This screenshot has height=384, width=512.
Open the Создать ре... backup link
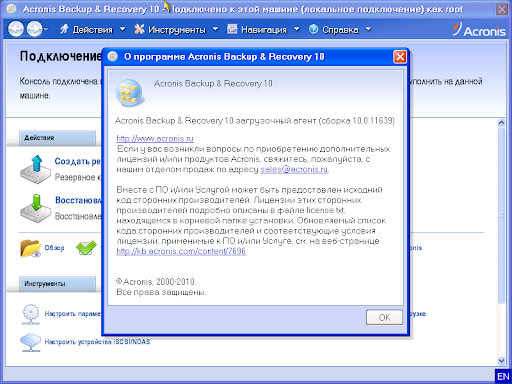[x=77, y=161]
